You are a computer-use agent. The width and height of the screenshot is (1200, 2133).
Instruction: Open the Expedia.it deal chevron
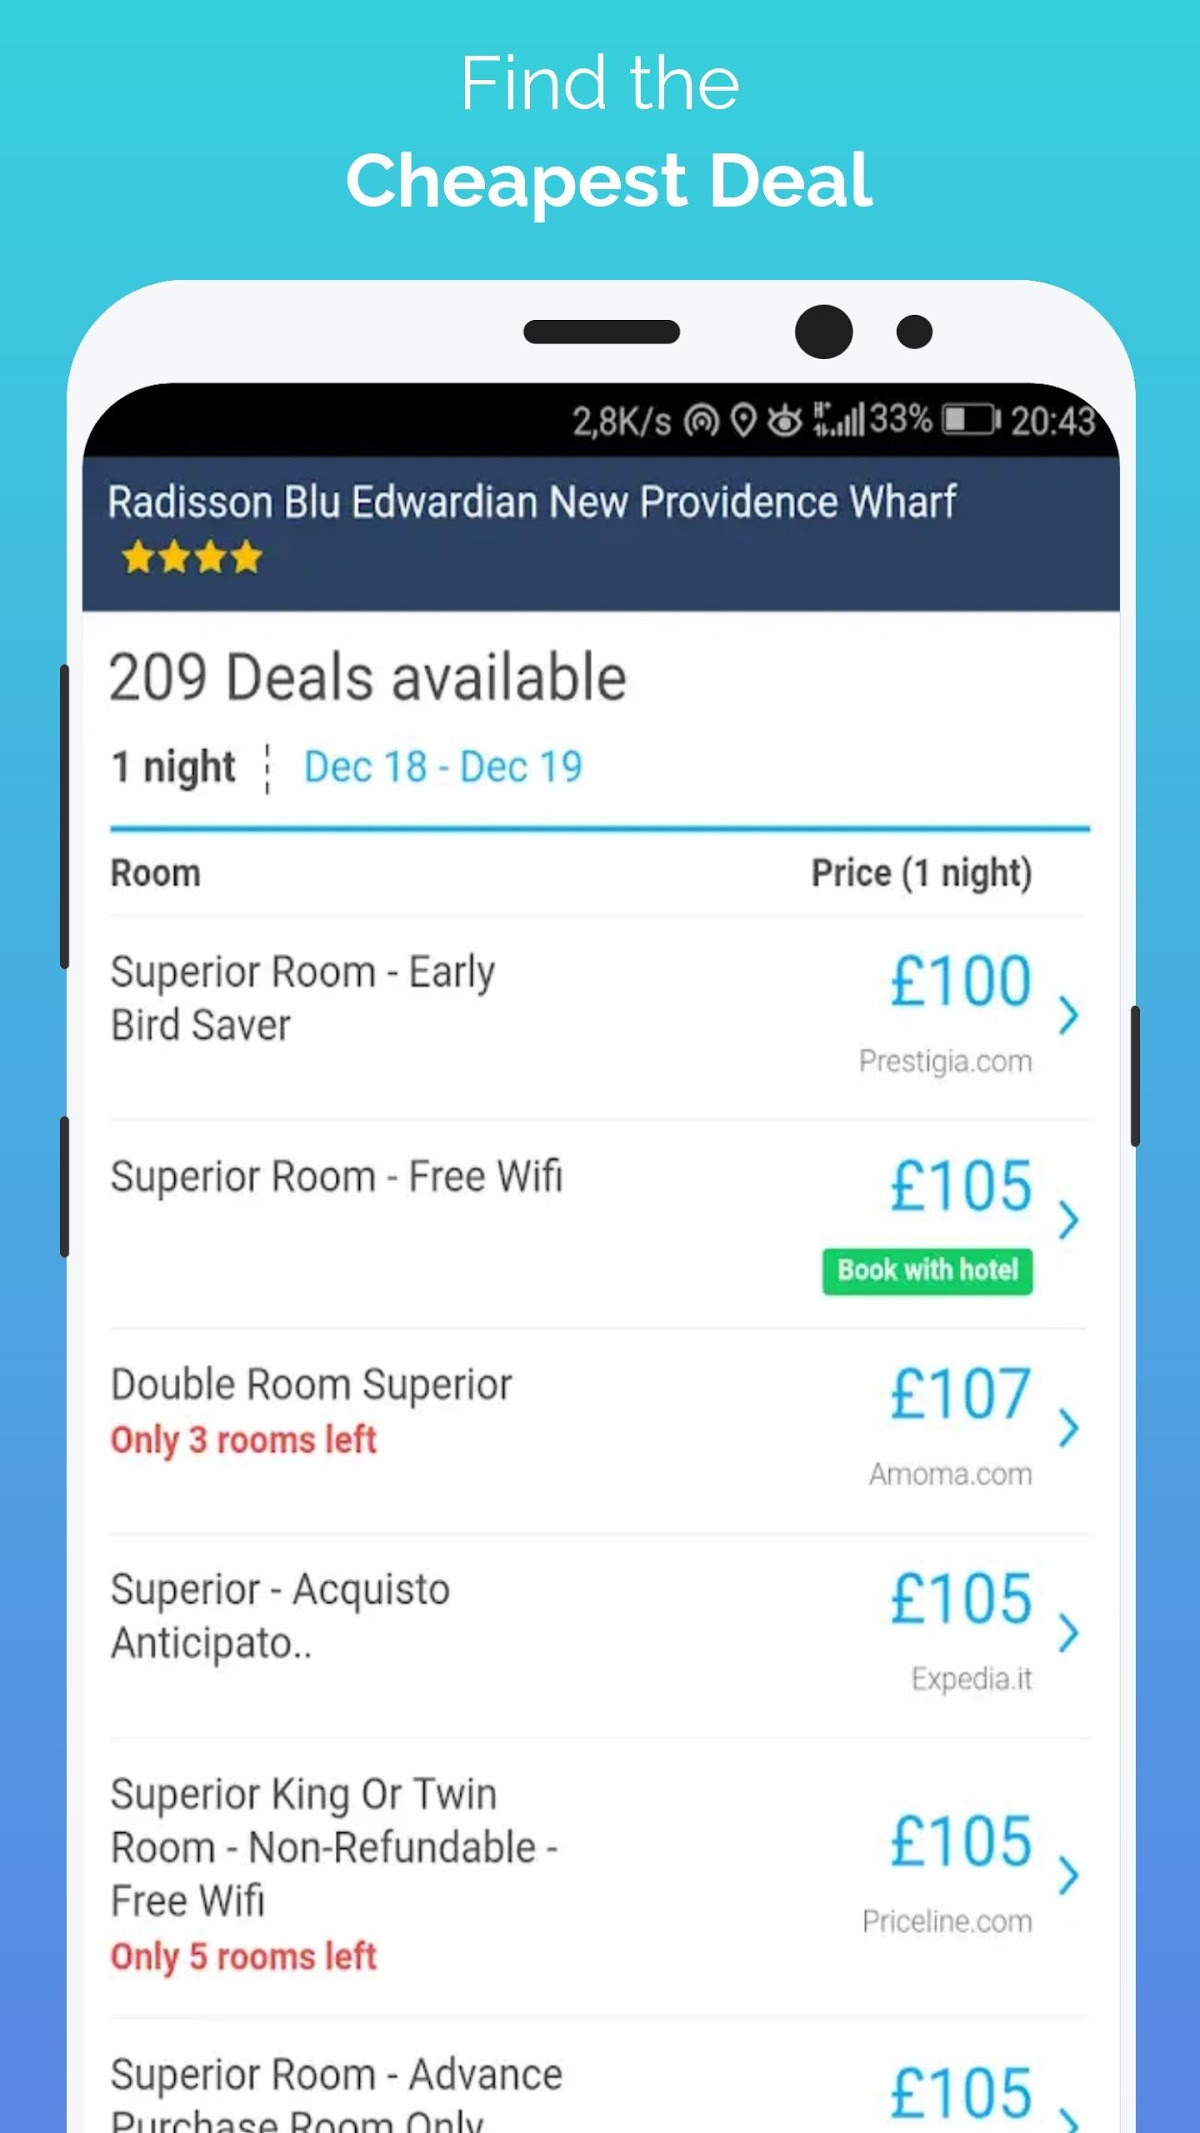point(1069,1632)
